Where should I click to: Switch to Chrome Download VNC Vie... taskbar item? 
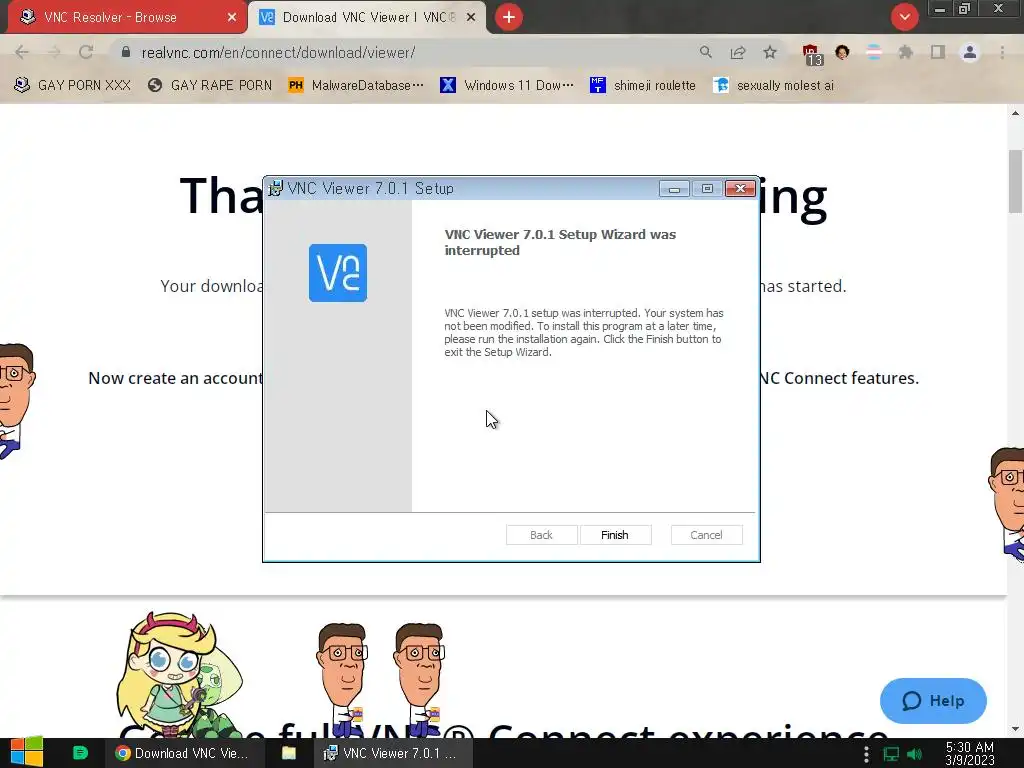pyautogui.click(x=185, y=753)
